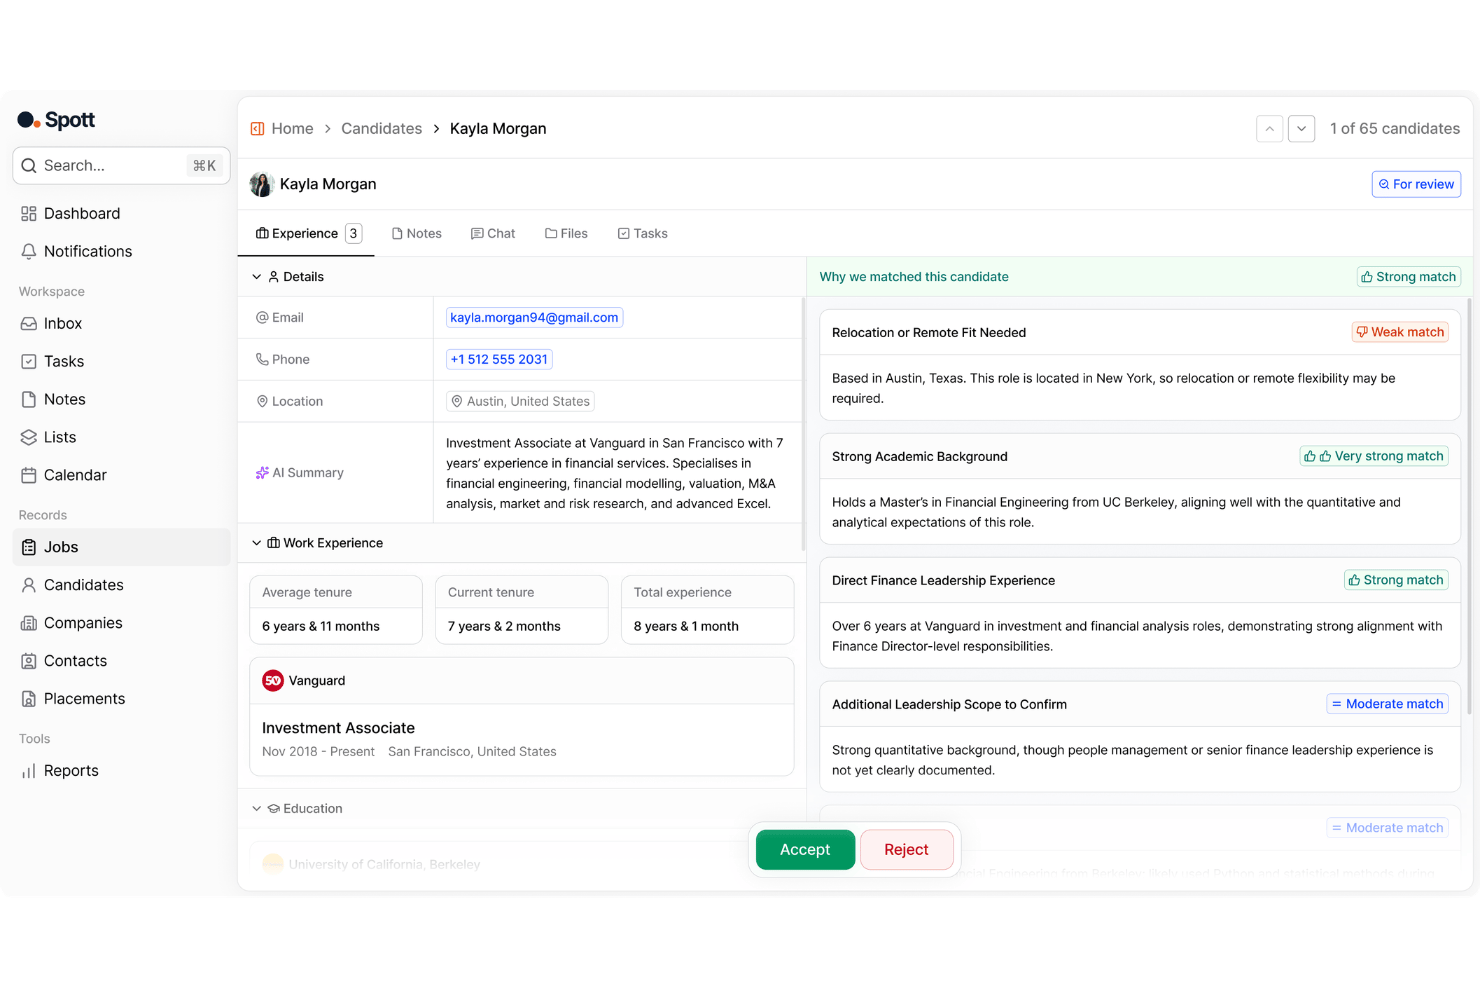
Task: Click the Total experience card
Action: [x=708, y=610]
